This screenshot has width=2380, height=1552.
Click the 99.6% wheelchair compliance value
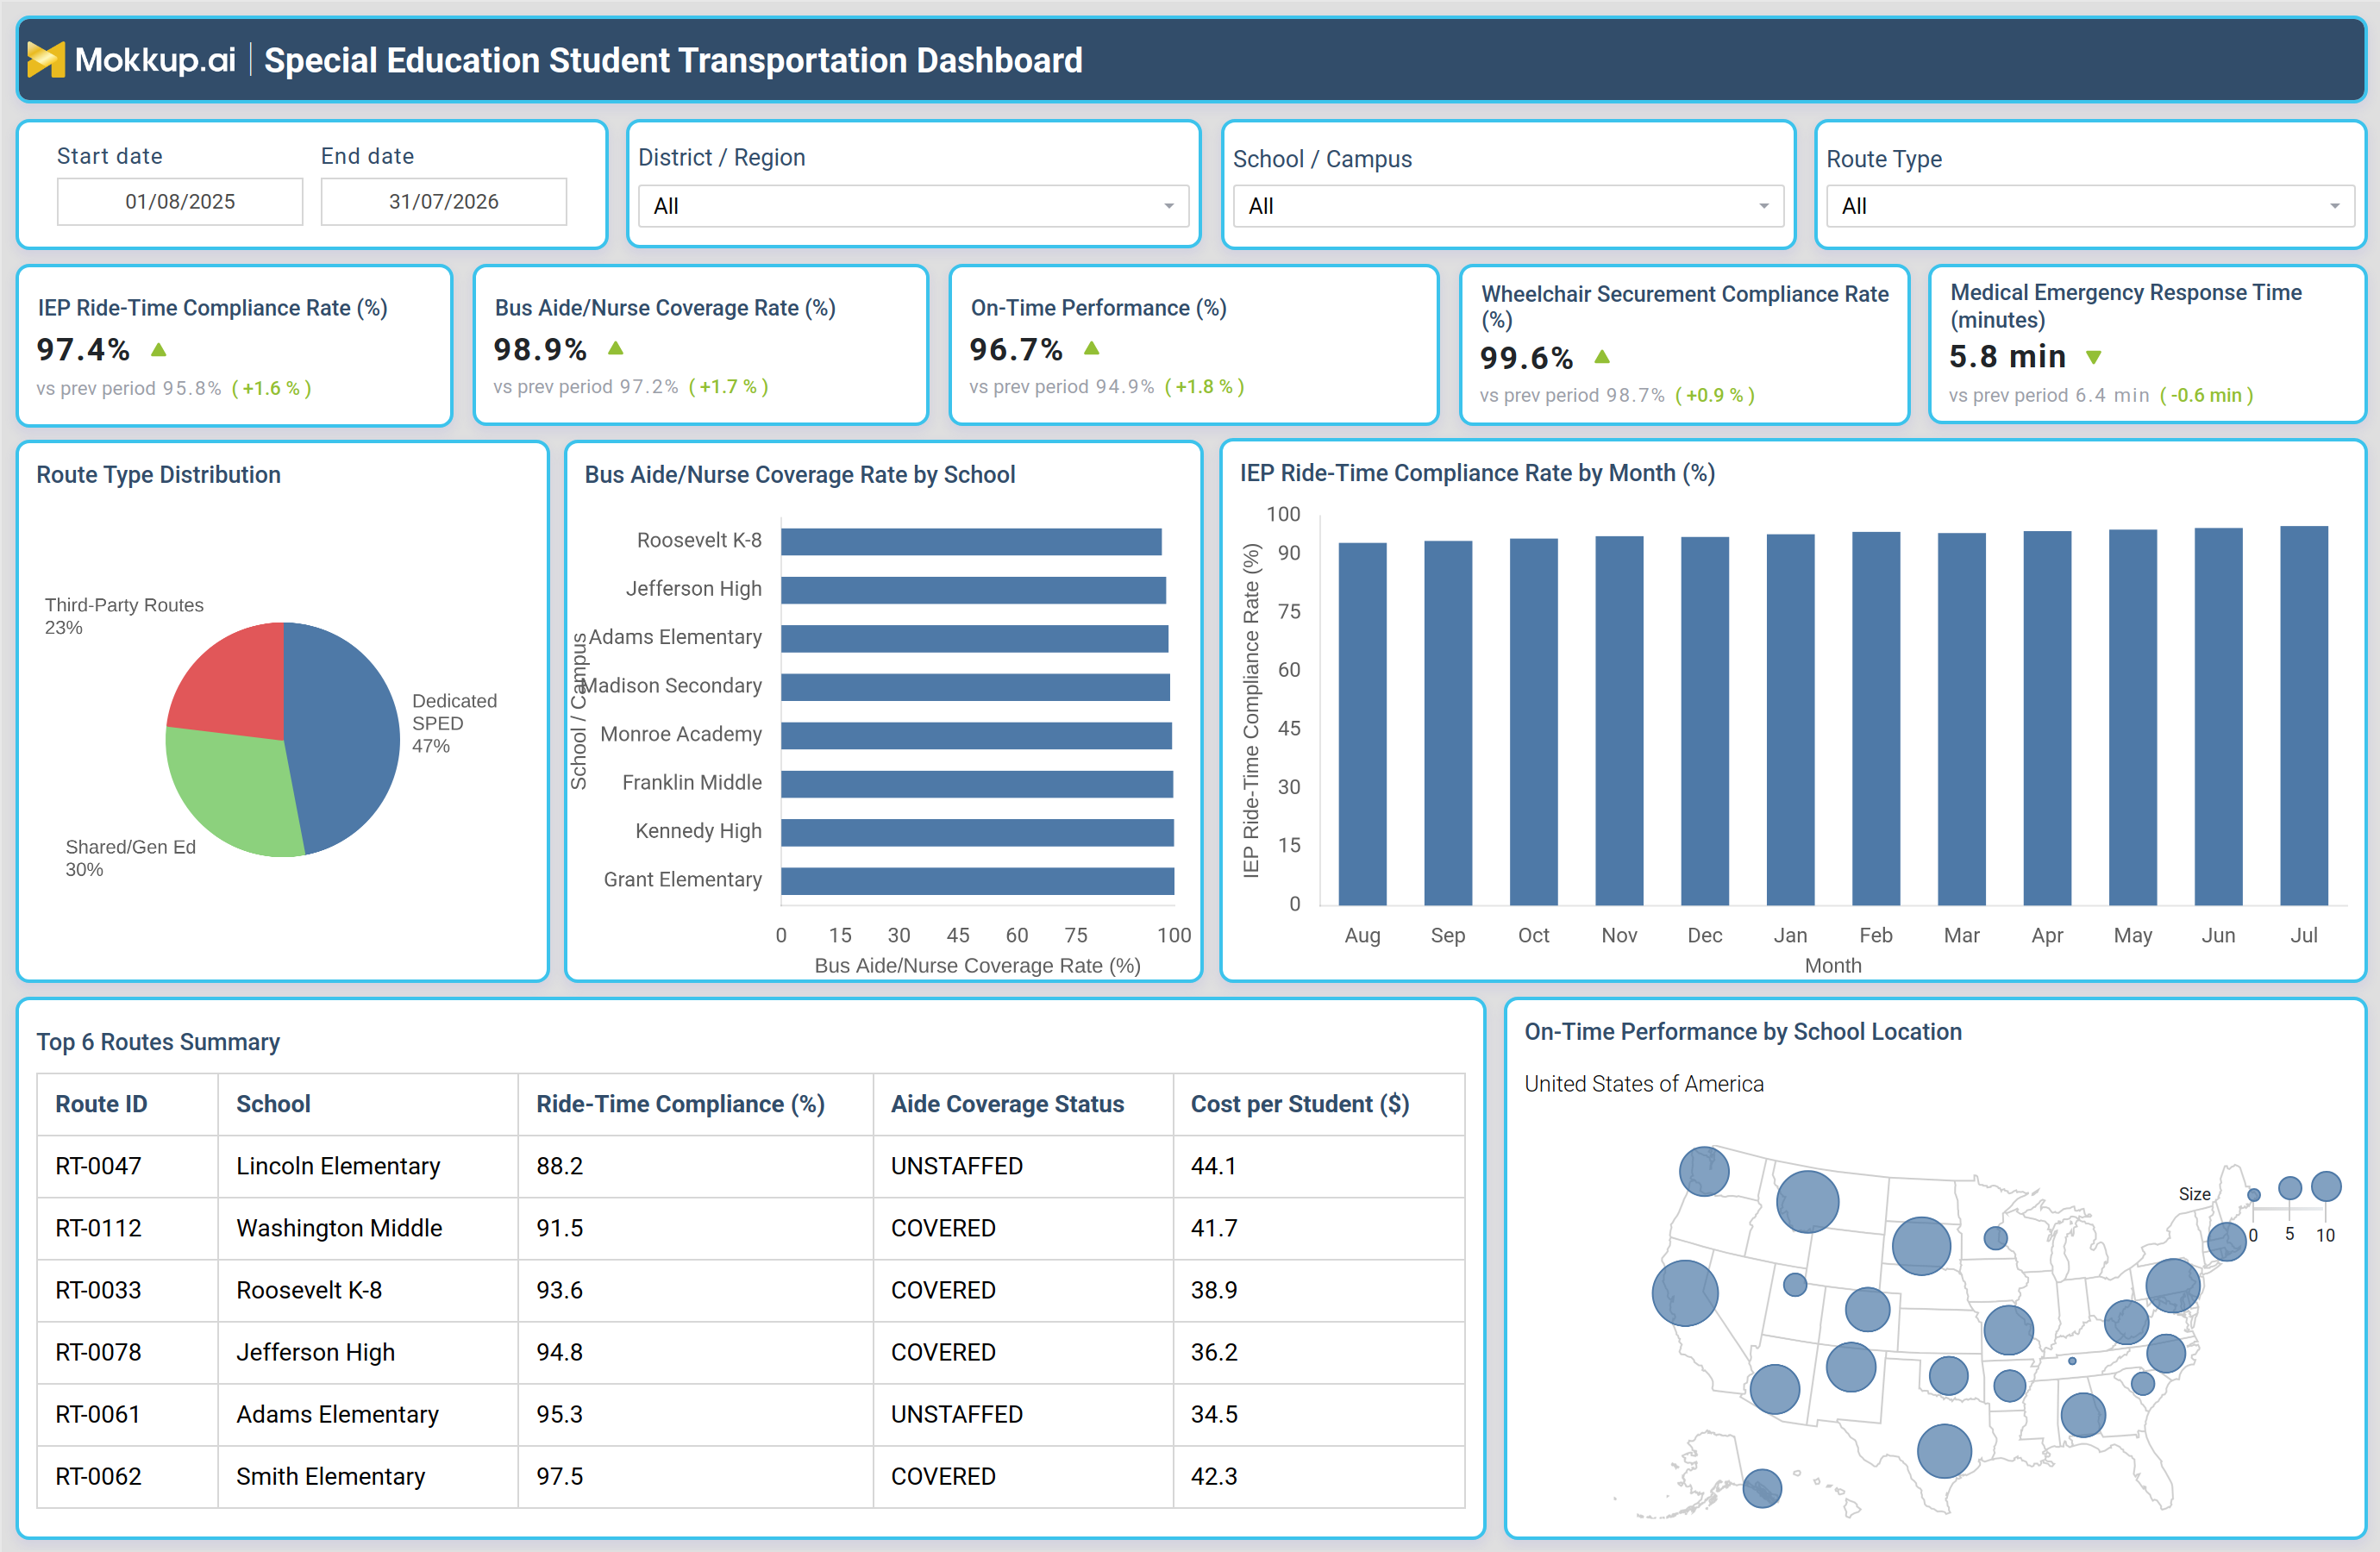[x=1527, y=358]
